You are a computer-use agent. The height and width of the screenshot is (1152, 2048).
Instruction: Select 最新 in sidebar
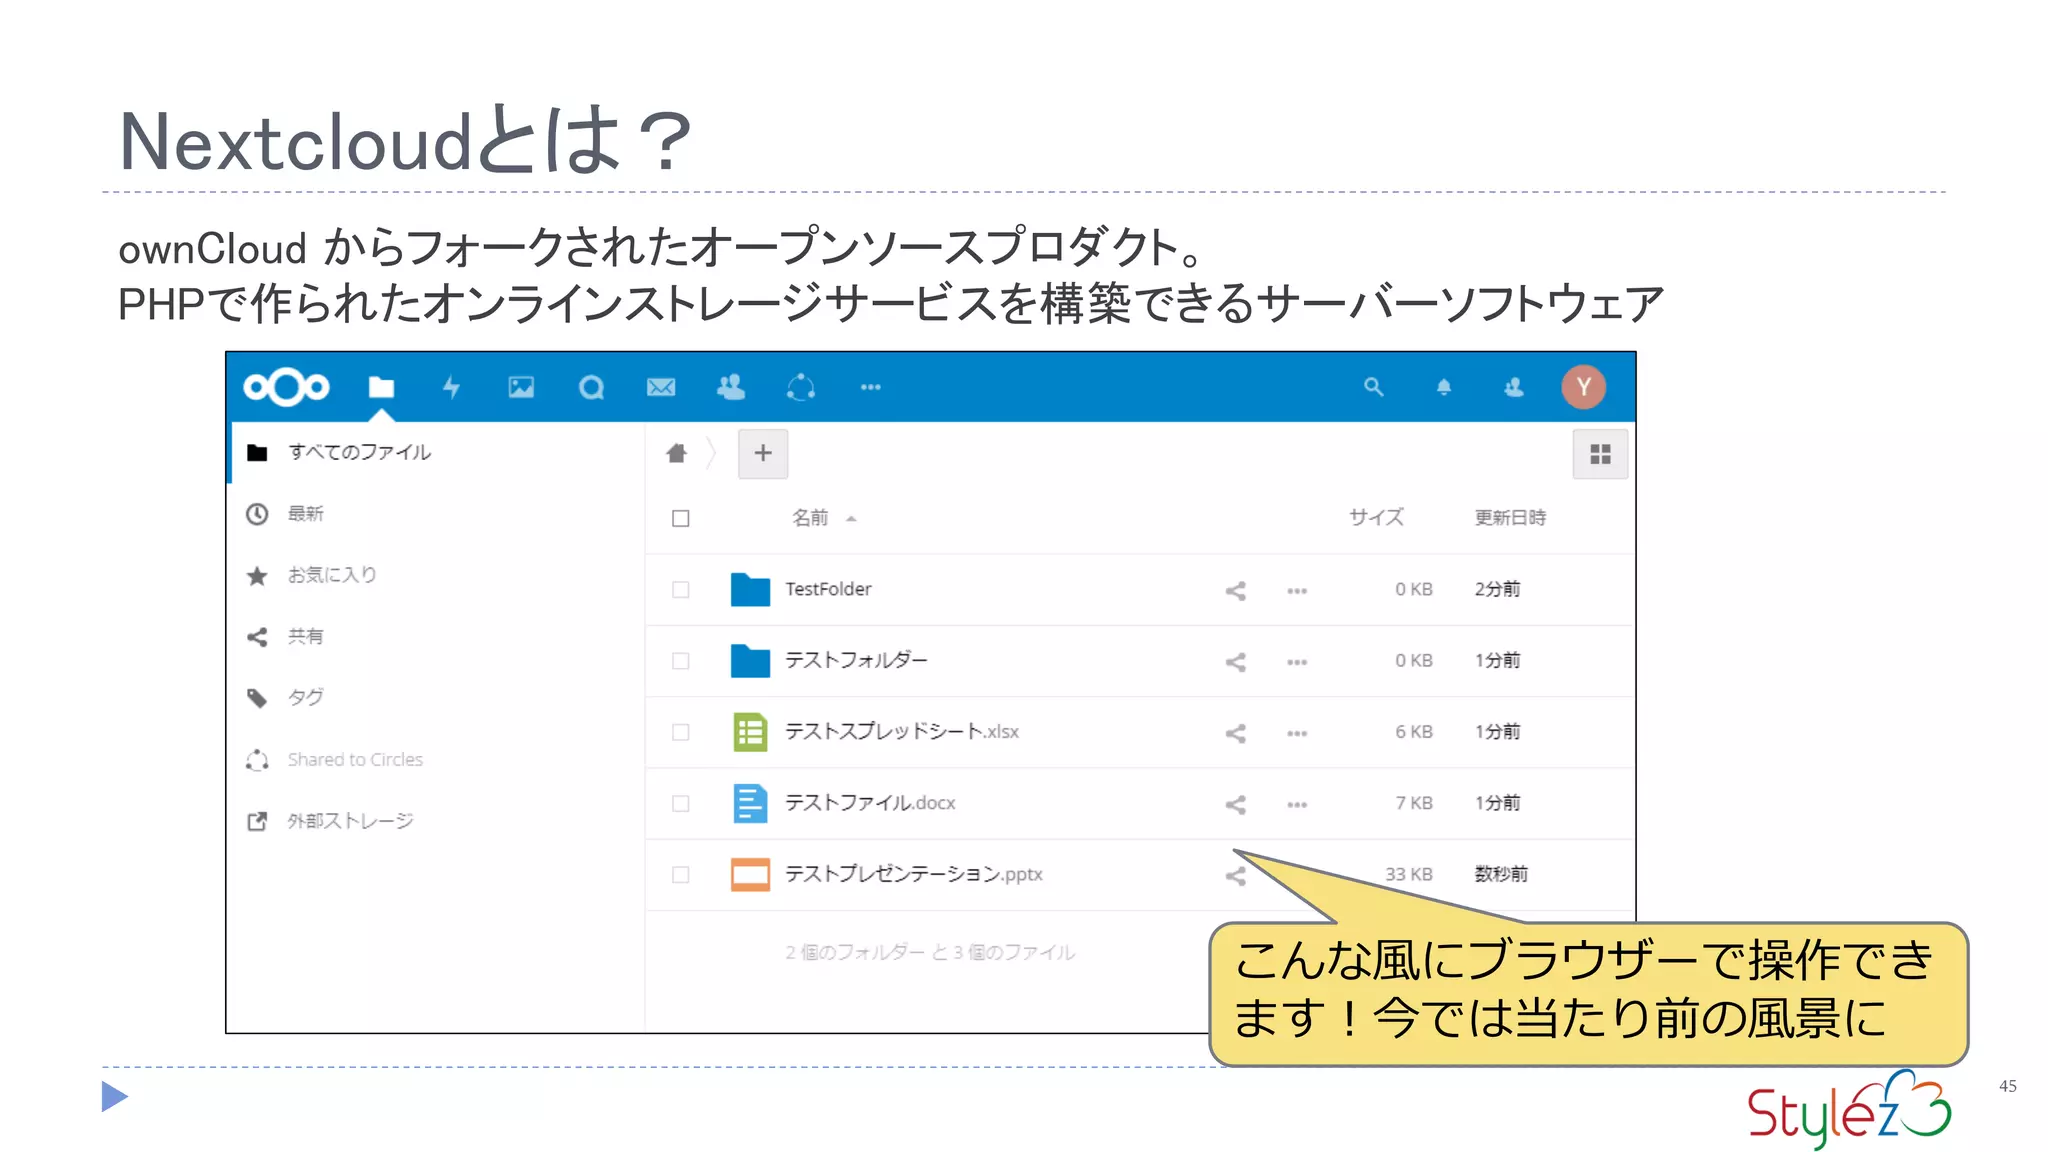point(438,513)
